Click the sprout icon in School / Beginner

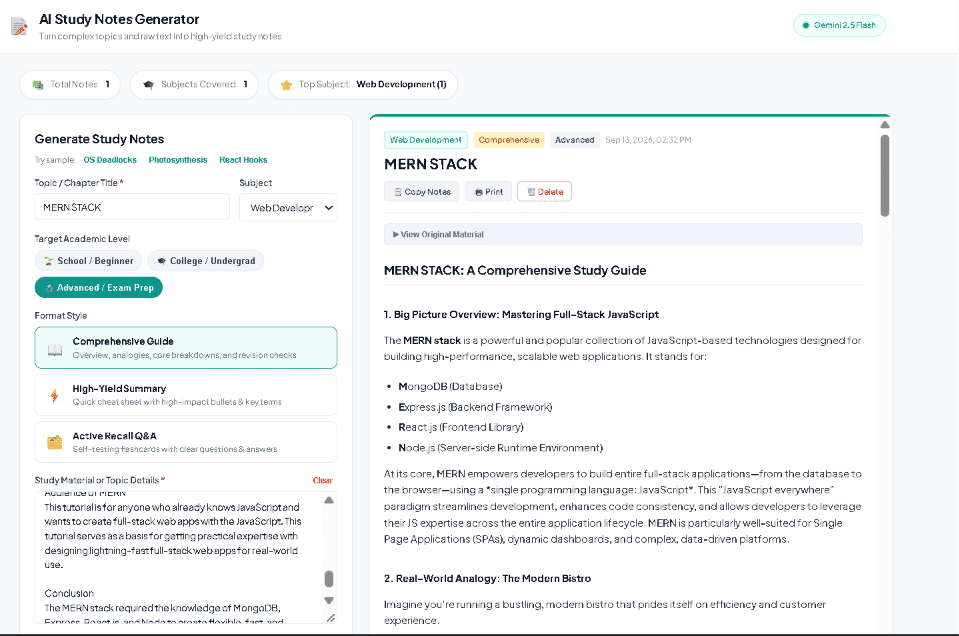(49, 261)
